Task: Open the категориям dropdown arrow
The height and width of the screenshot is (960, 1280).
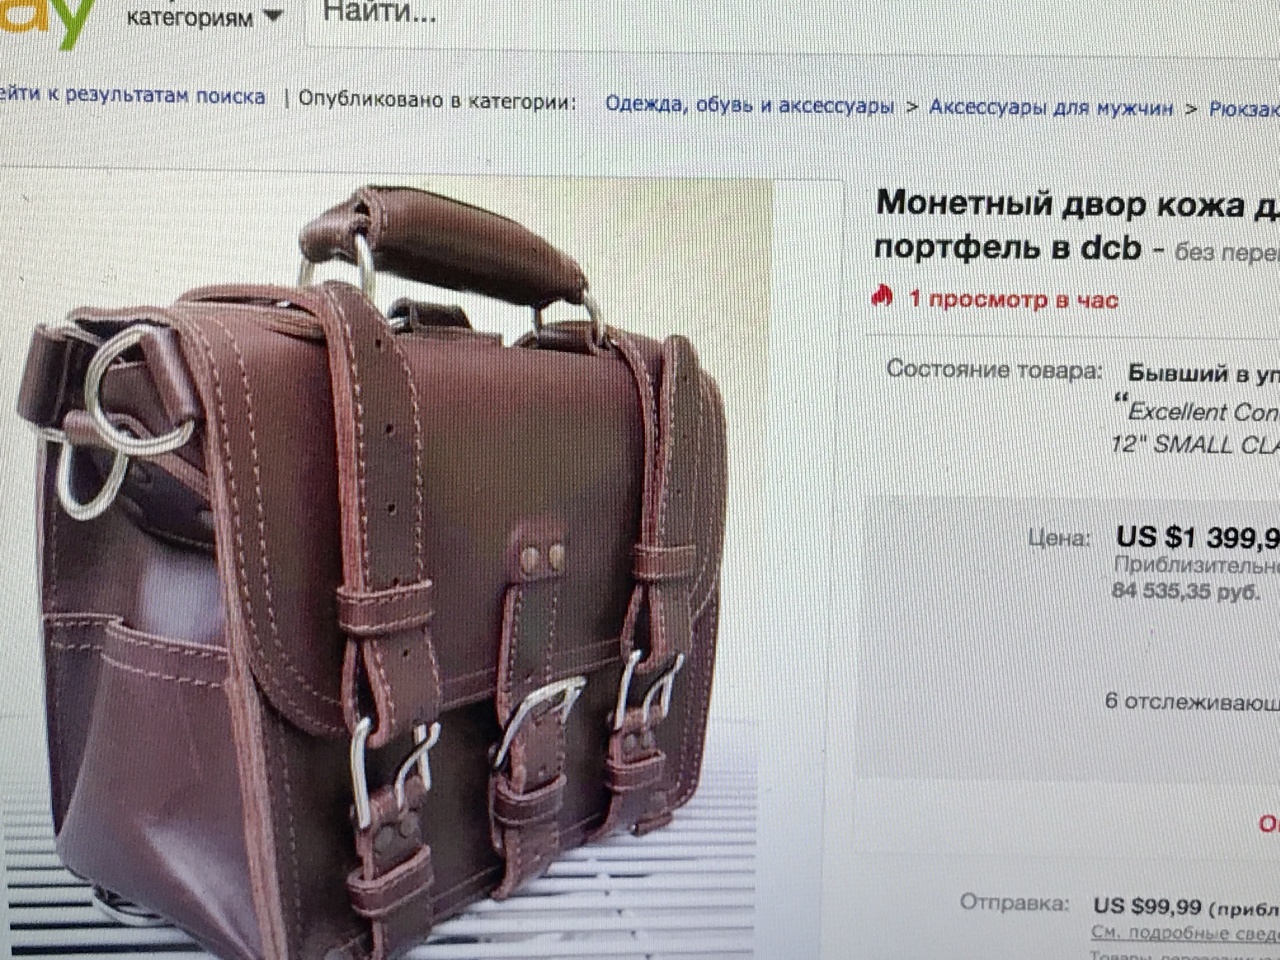Action: click(272, 16)
